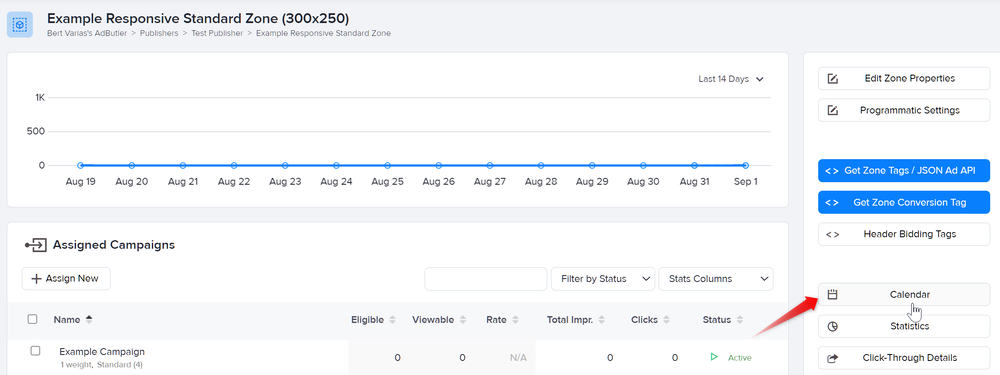The height and width of the screenshot is (375, 1000).
Task: Focus the campaign search field
Action: click(x=486, y=279)
